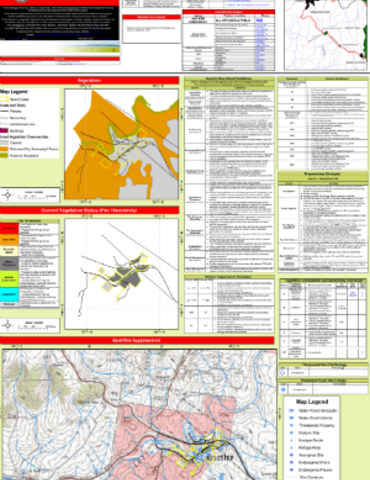Viewport: 370px width, 480px height.
Task: Click the purple Buildings swatch in the Map Legend
Action: [x=4, y=131]
